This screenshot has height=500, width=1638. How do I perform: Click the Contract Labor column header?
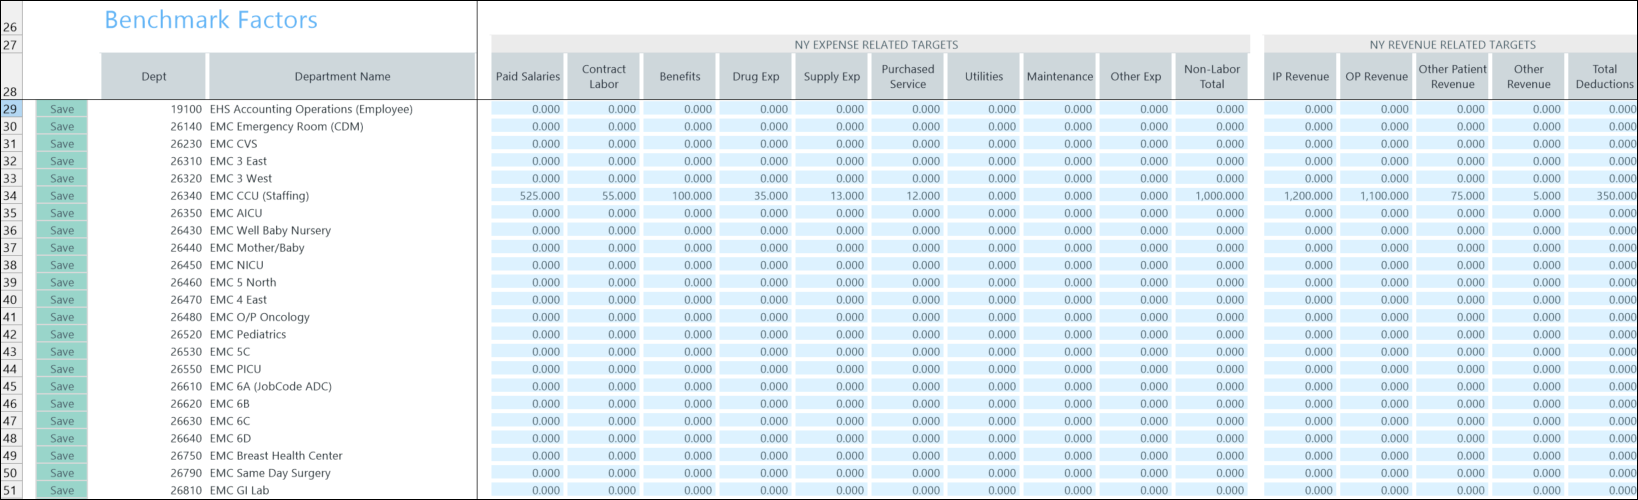click(604, 77)
